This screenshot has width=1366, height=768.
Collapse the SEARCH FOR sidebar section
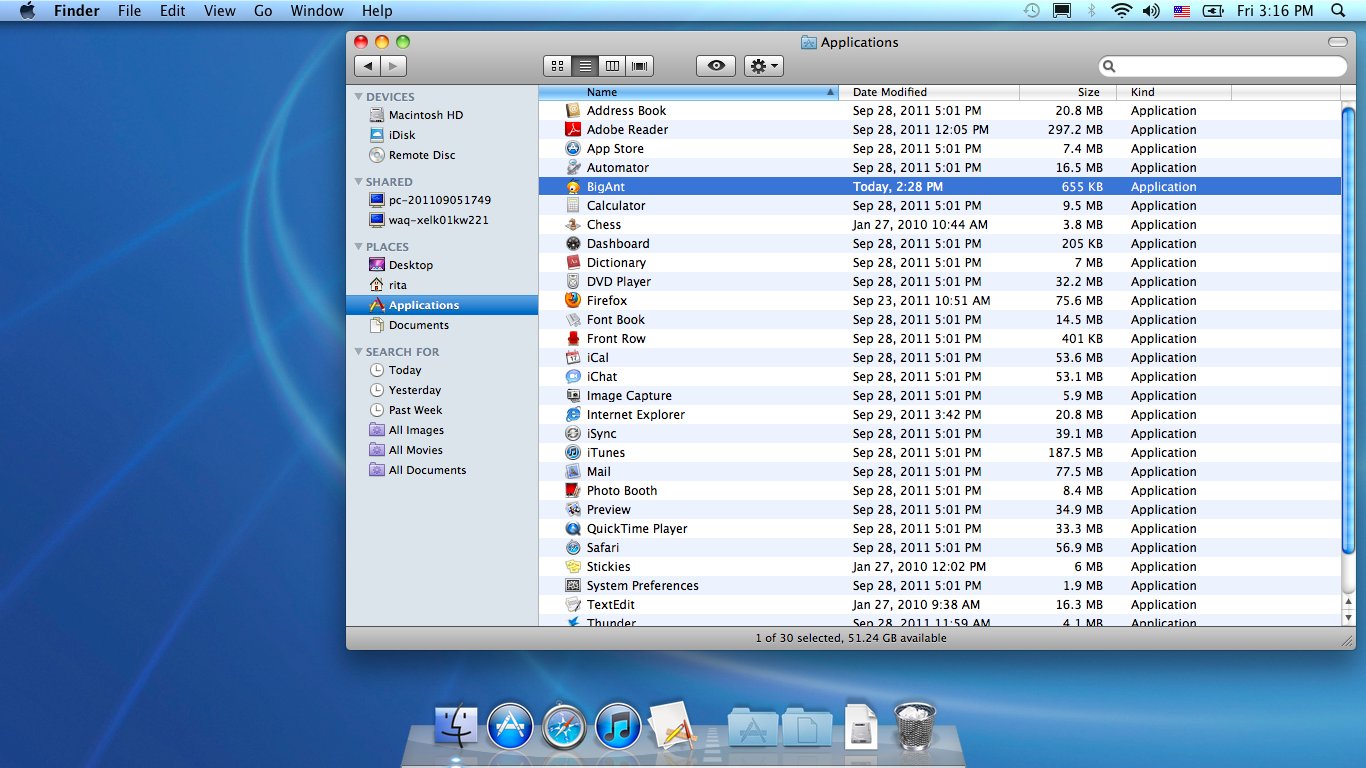click(359, 352)
